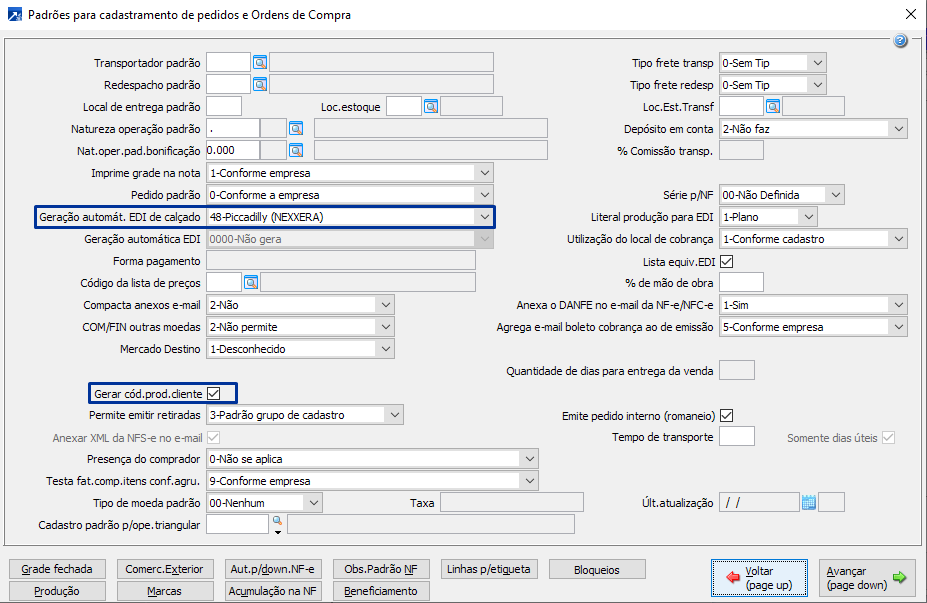Click the Natureza operação padrão lookup icon

click(296, 128)
